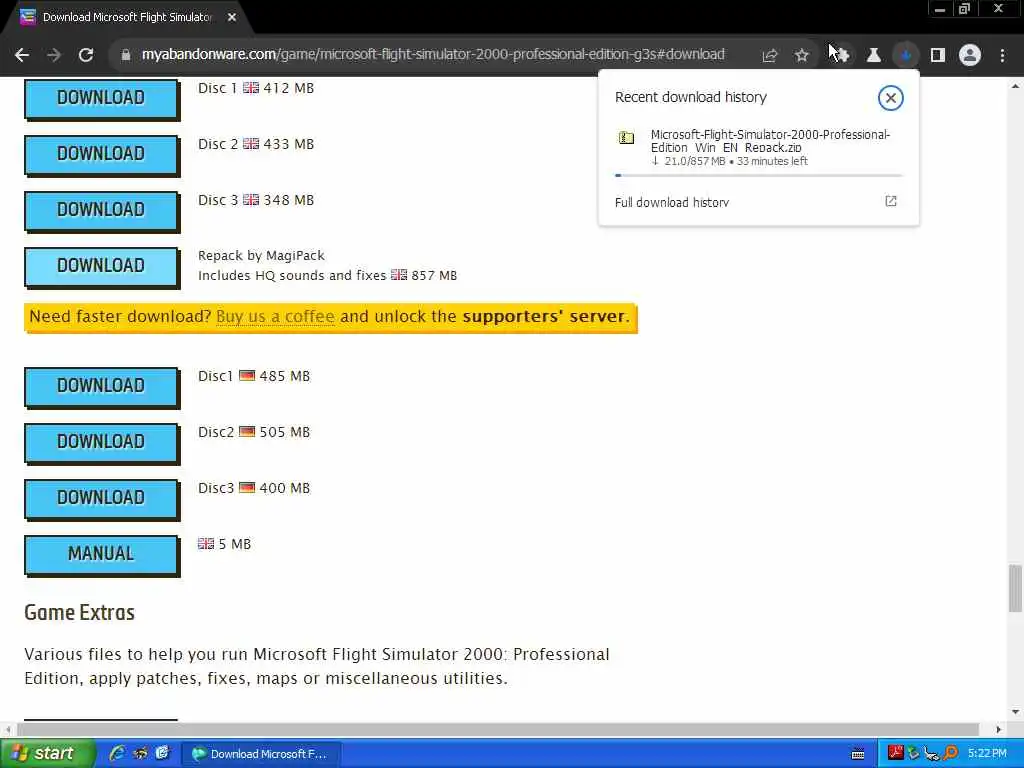Open the profile avatar menu
This screenshot has height=768, width=1024.
(x=970, y=56)
